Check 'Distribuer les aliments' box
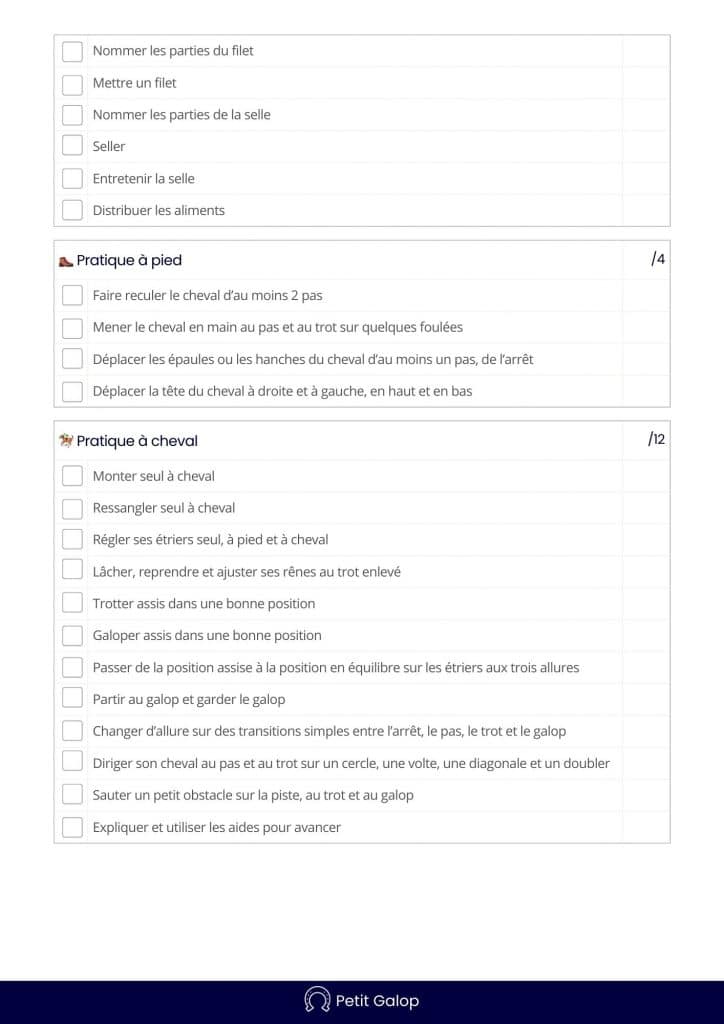 pos(72,210)
